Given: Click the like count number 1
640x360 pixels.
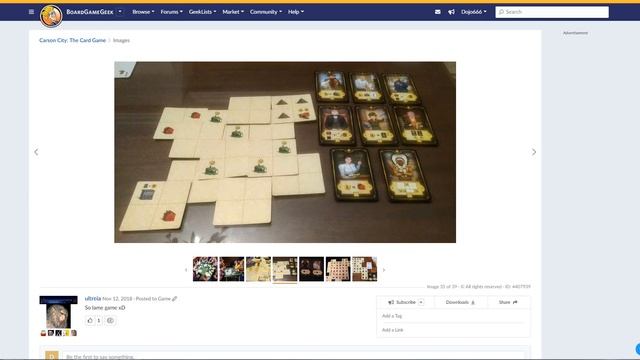Looking at the screenshot, I should click(99, 320).
